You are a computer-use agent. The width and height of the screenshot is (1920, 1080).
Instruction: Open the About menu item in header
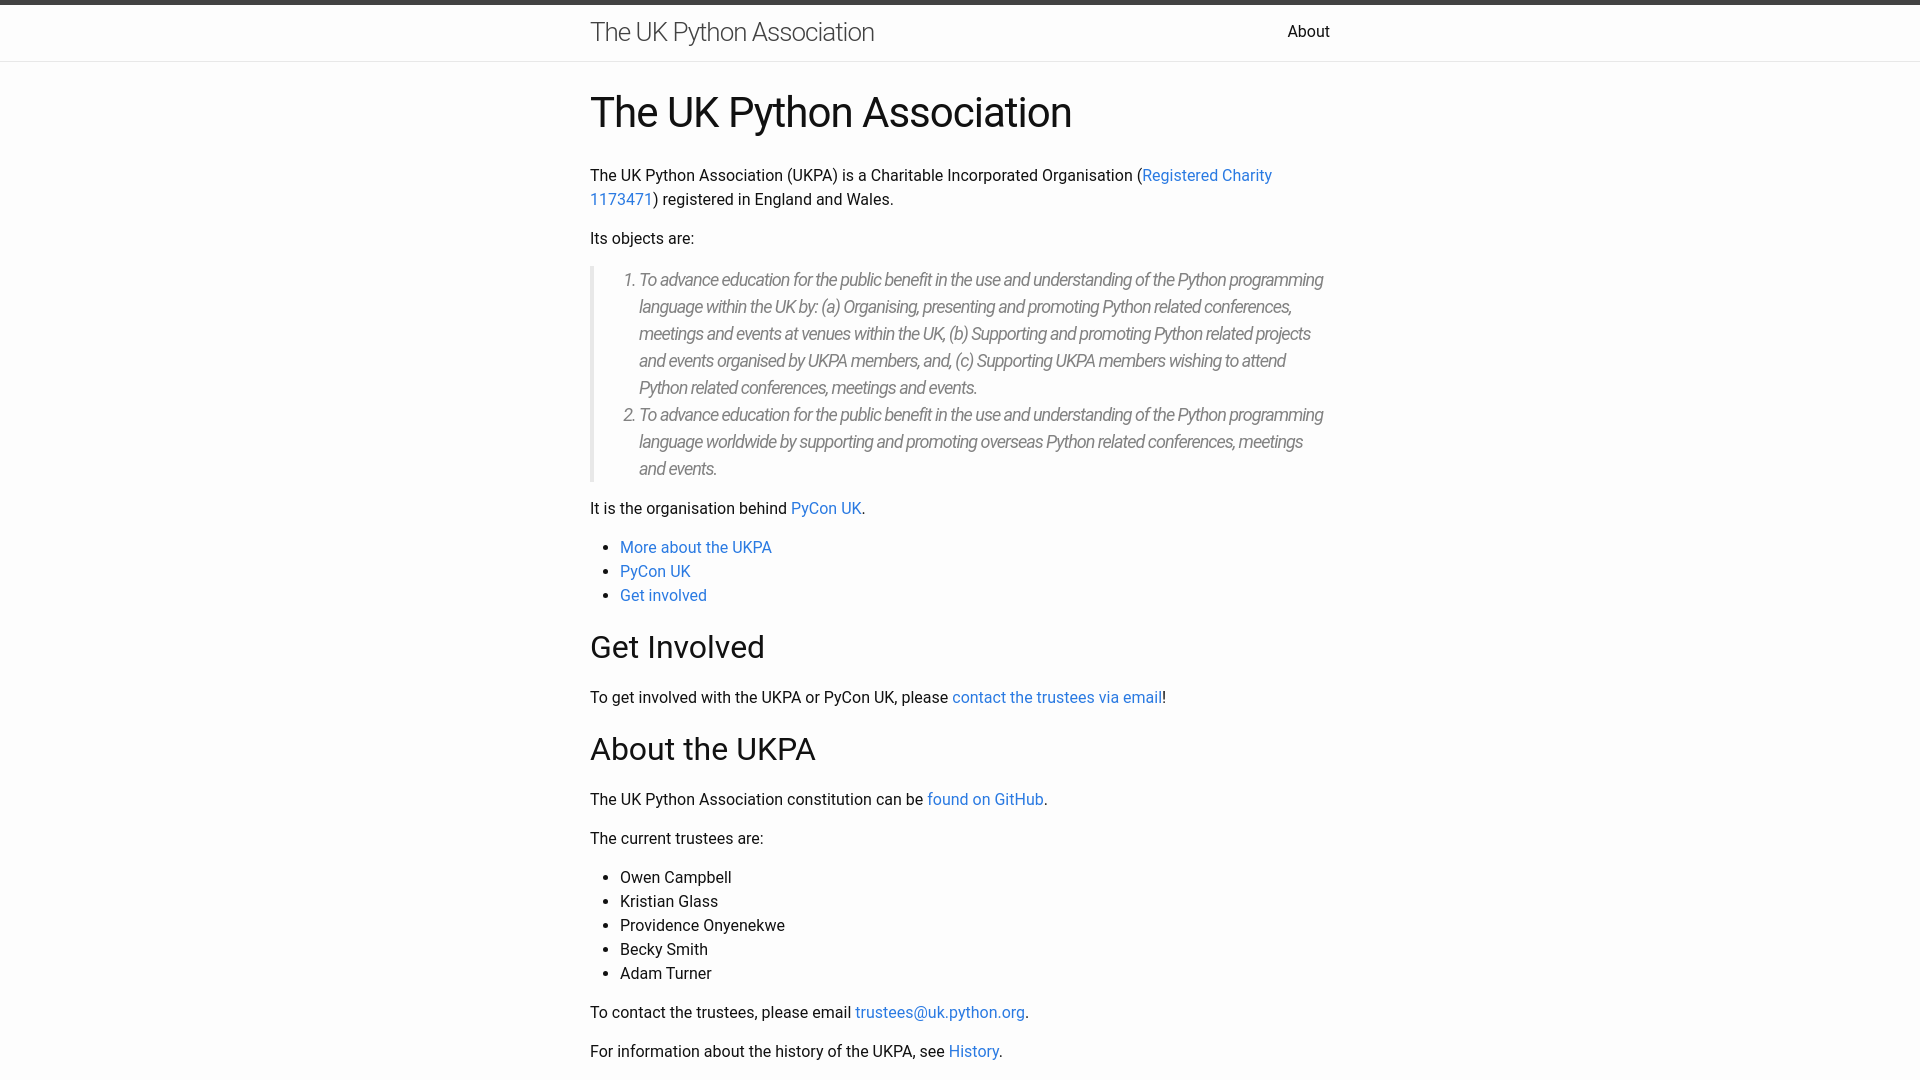tap(1308, 32)
